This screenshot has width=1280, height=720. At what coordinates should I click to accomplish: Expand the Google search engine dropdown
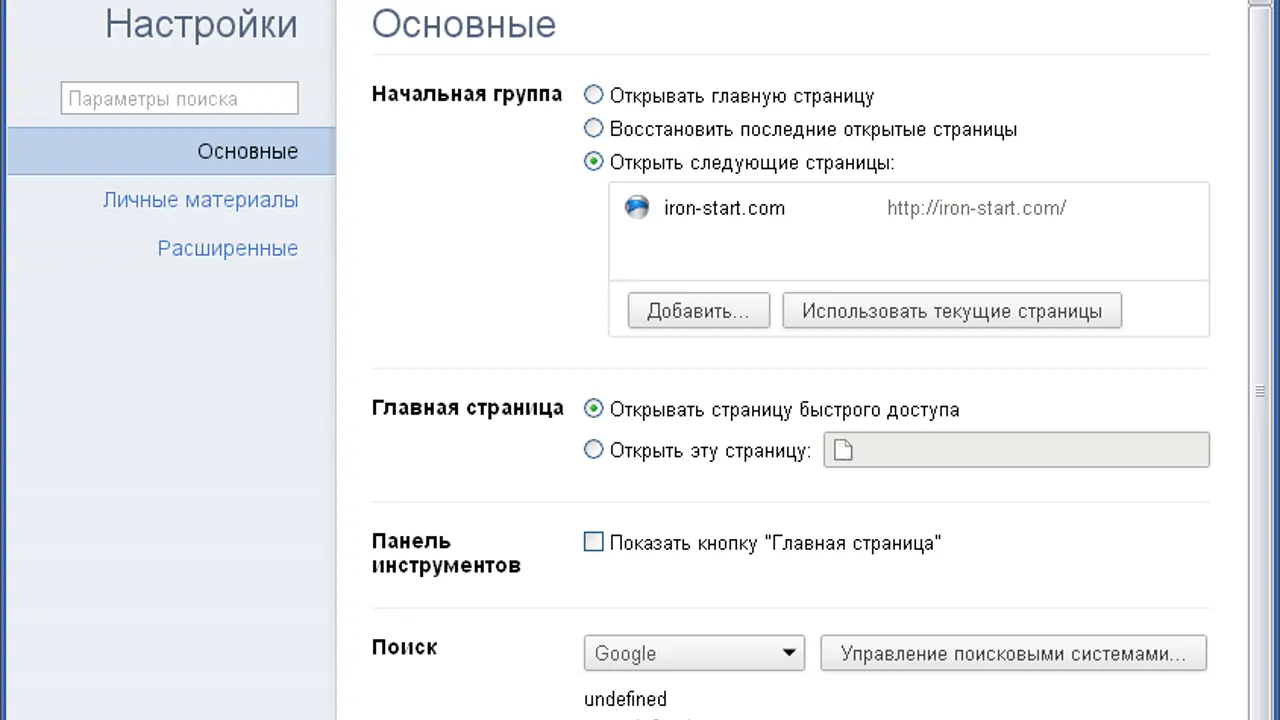tap(694, 654)
